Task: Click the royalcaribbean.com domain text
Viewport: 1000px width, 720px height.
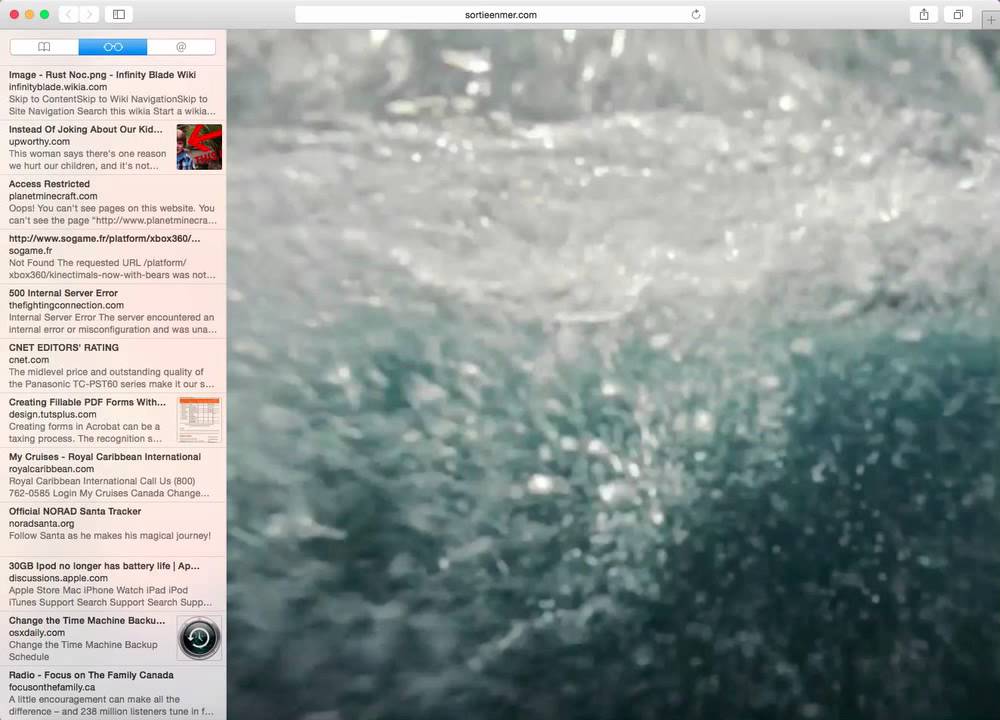Action: click(52, 469)
